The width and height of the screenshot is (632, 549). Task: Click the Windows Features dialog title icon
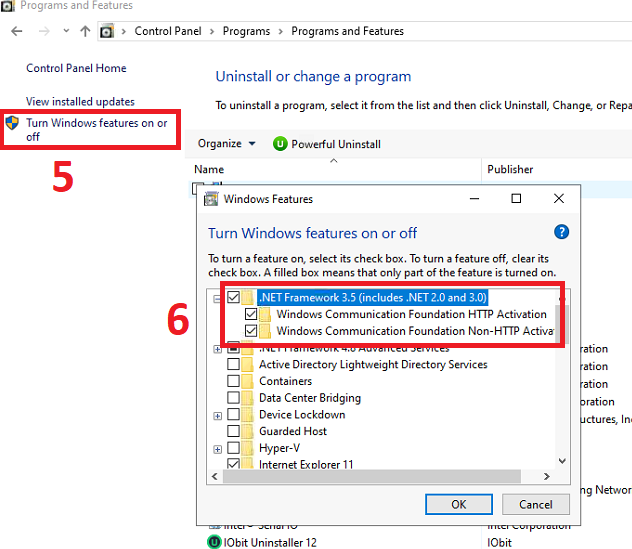(x=211, y=199)
